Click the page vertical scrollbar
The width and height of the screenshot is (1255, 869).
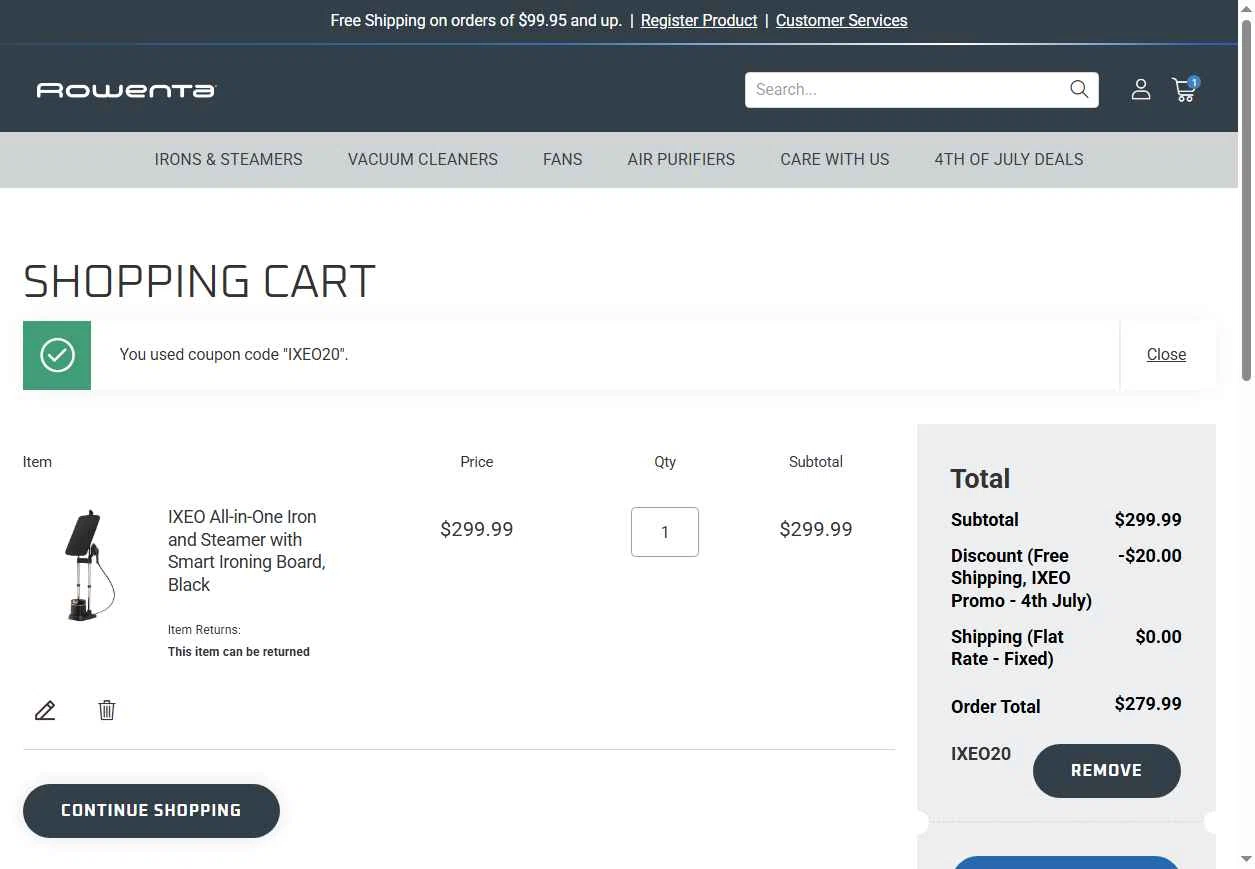pos(1246,200)
